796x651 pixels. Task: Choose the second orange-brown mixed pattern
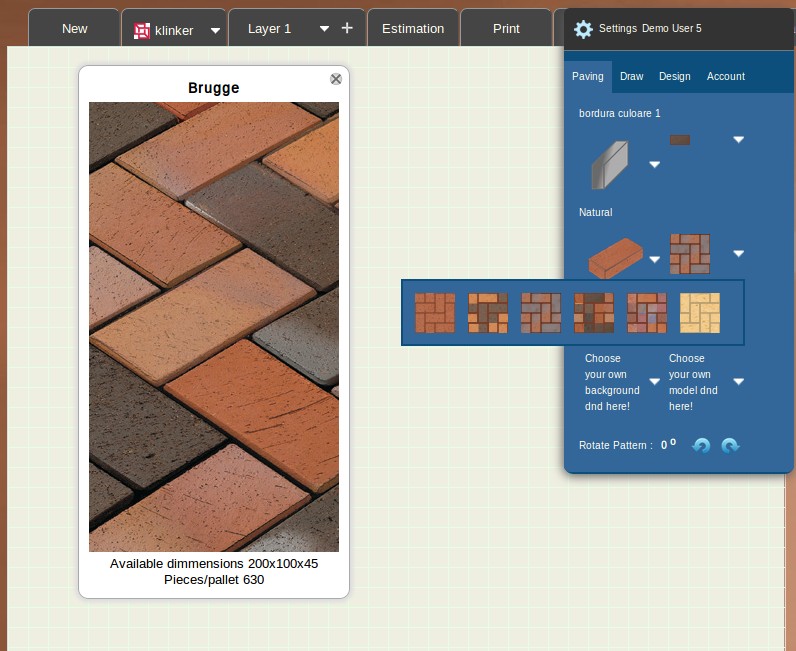488,313
